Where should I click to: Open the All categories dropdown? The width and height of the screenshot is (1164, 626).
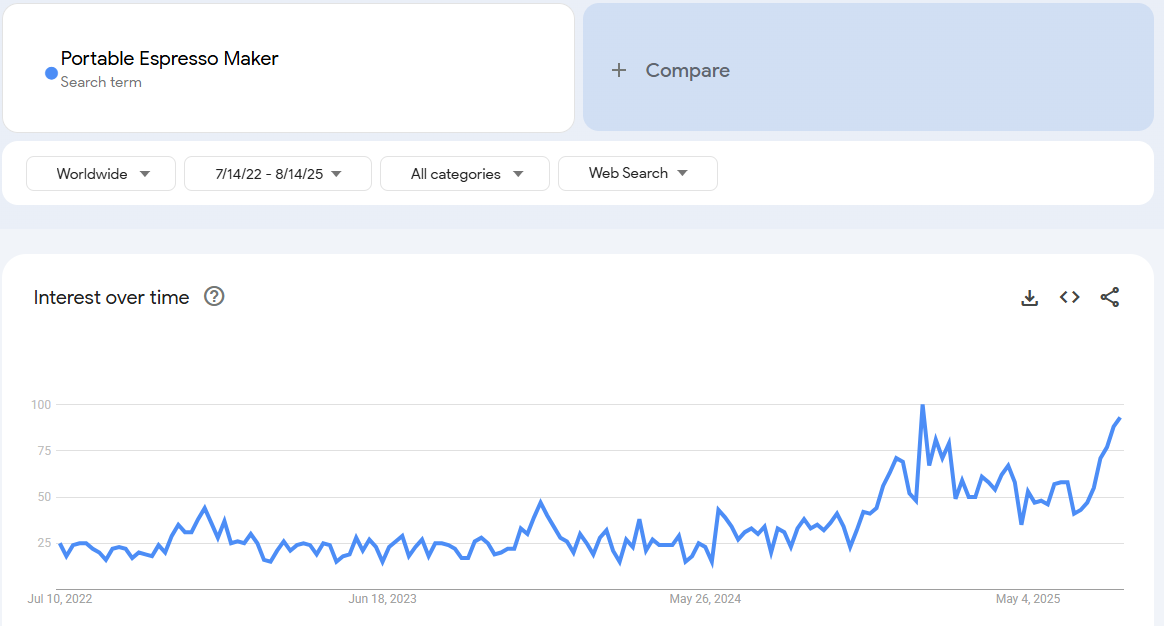click(465, 173)
